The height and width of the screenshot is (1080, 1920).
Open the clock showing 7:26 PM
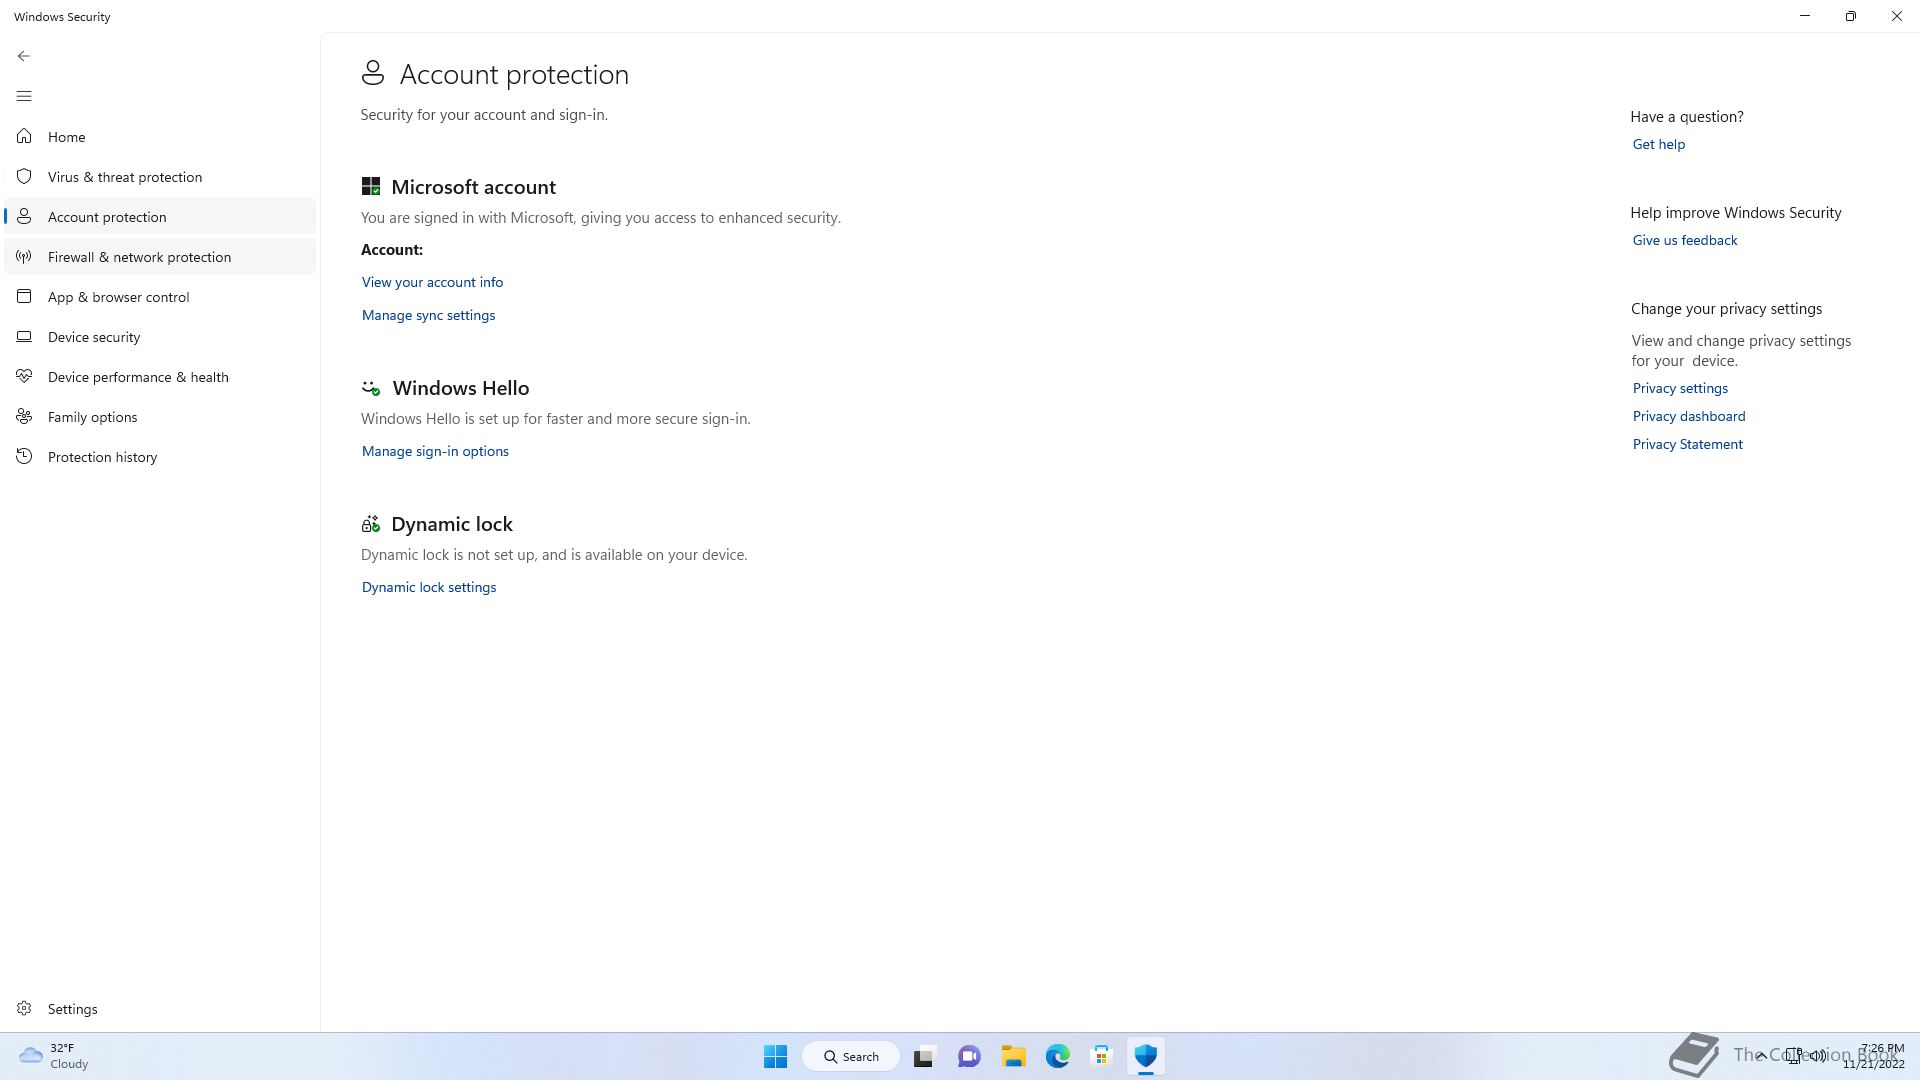click(x=1874, y=1056)
